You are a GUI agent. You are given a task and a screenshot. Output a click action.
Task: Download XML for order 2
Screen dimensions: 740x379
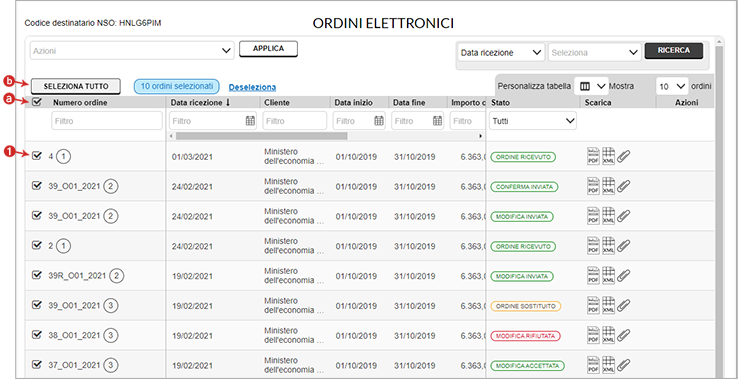pos(608,245)
